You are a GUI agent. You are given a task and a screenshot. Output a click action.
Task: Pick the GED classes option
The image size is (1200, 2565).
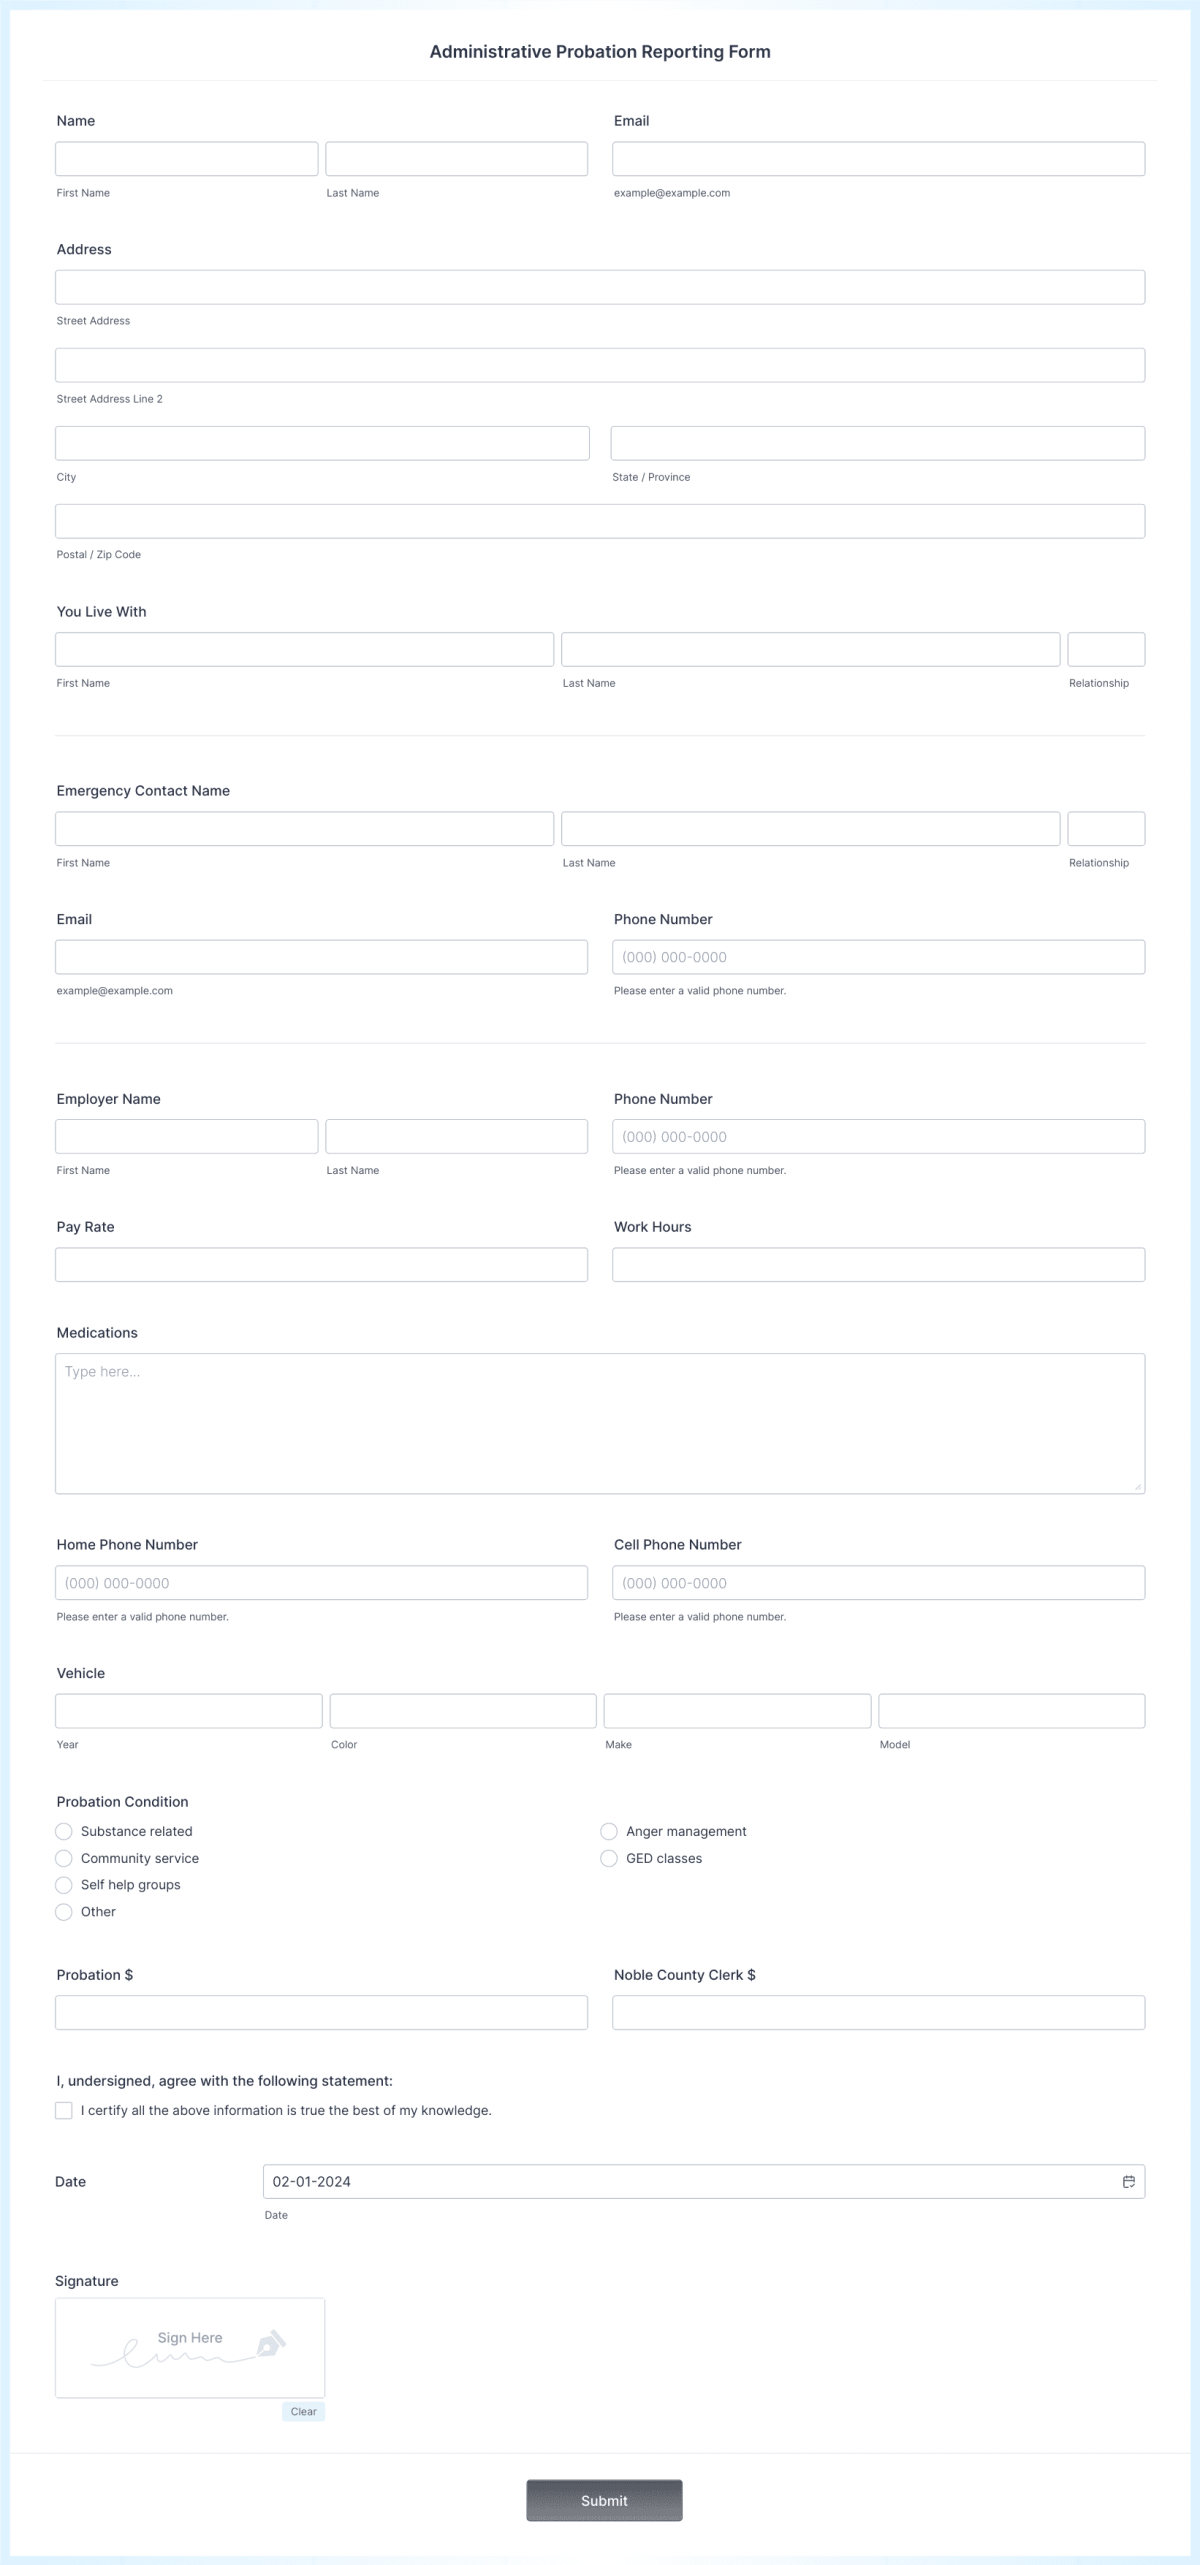click(x=609, y=1858)
